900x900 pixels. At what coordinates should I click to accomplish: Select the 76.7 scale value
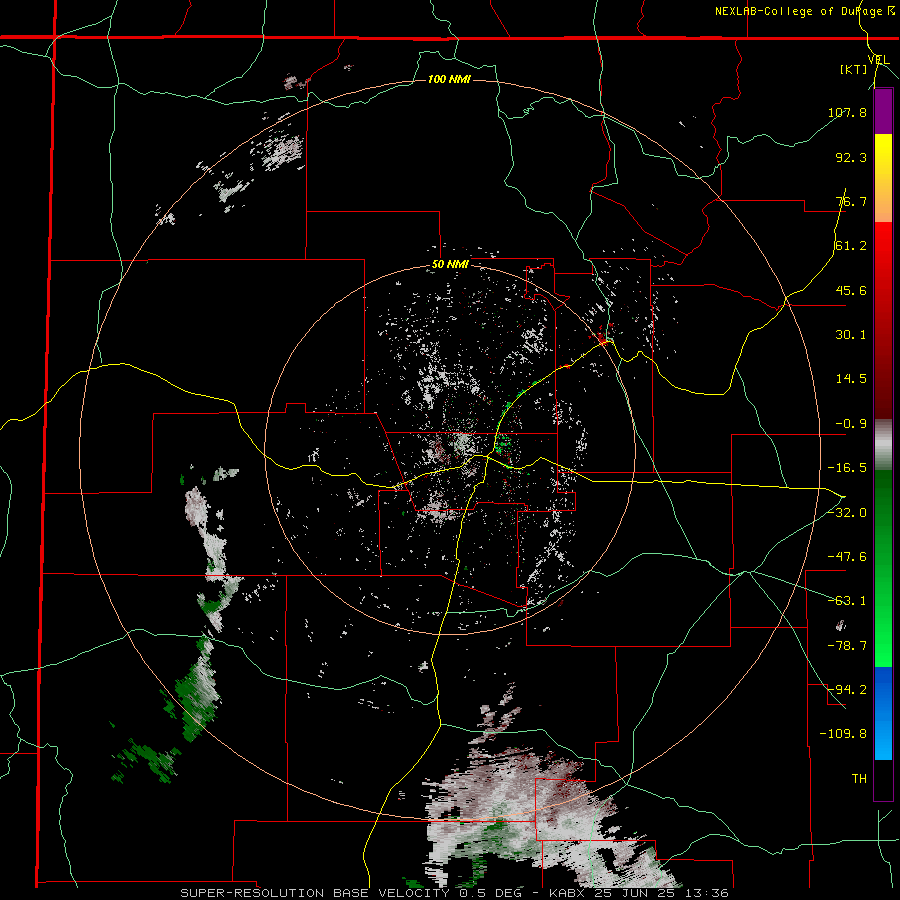tap(851, 201)
